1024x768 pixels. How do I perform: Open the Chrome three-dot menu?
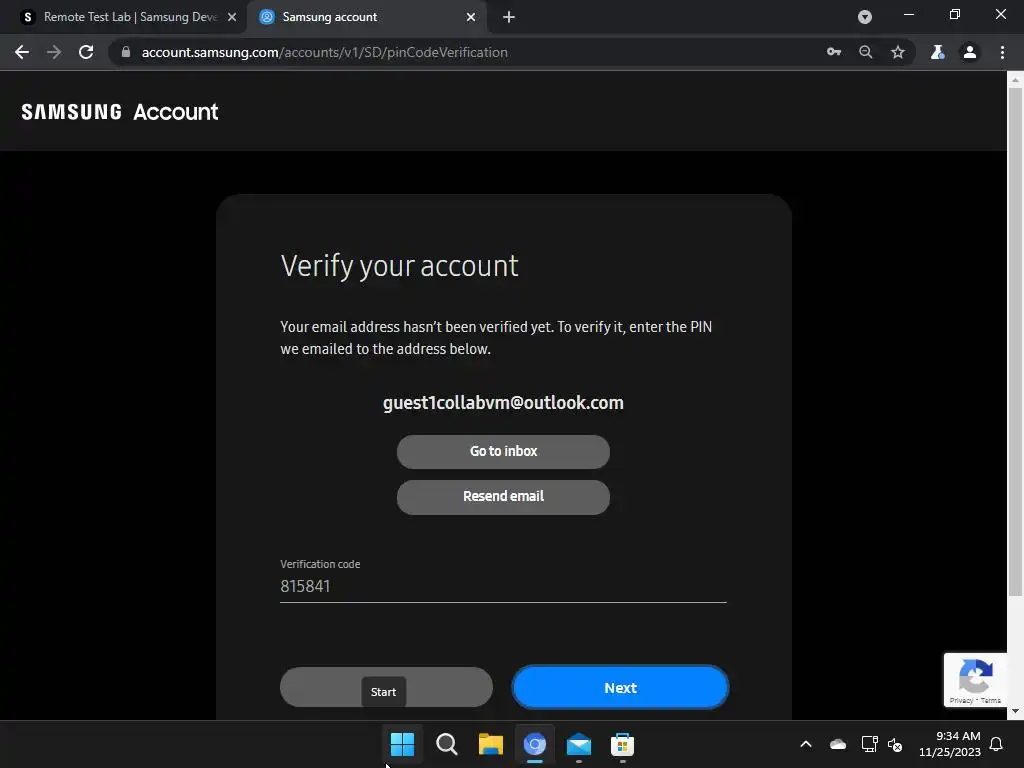(x=1002, y=52)
